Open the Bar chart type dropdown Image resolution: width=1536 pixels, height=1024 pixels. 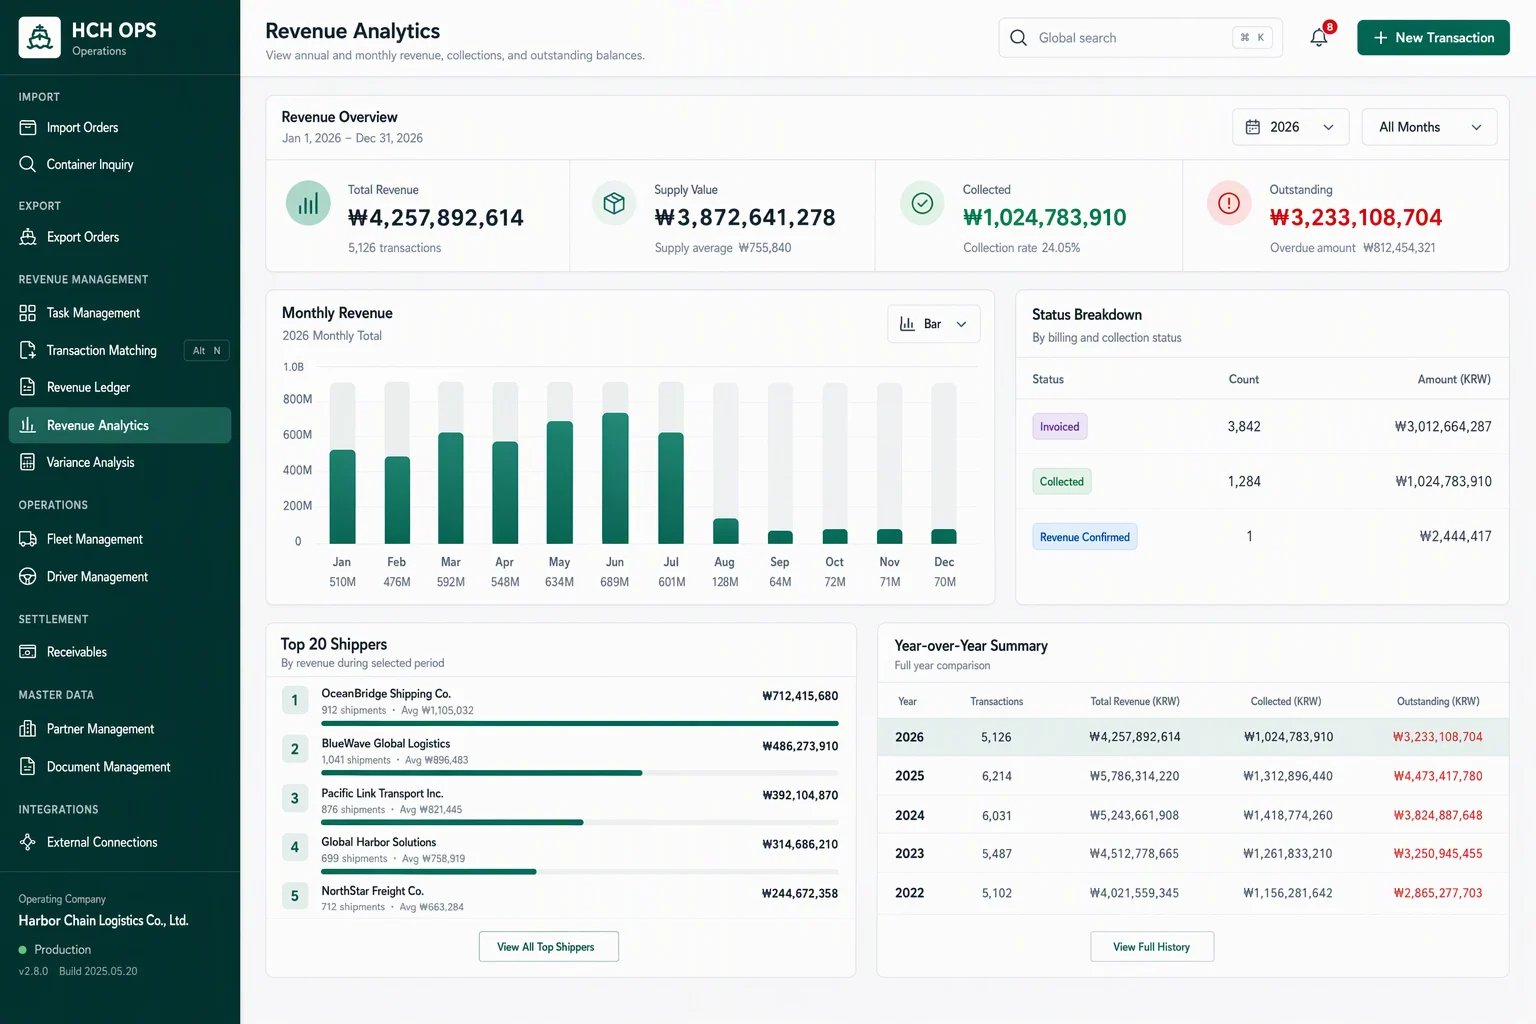tap(933, 324)
